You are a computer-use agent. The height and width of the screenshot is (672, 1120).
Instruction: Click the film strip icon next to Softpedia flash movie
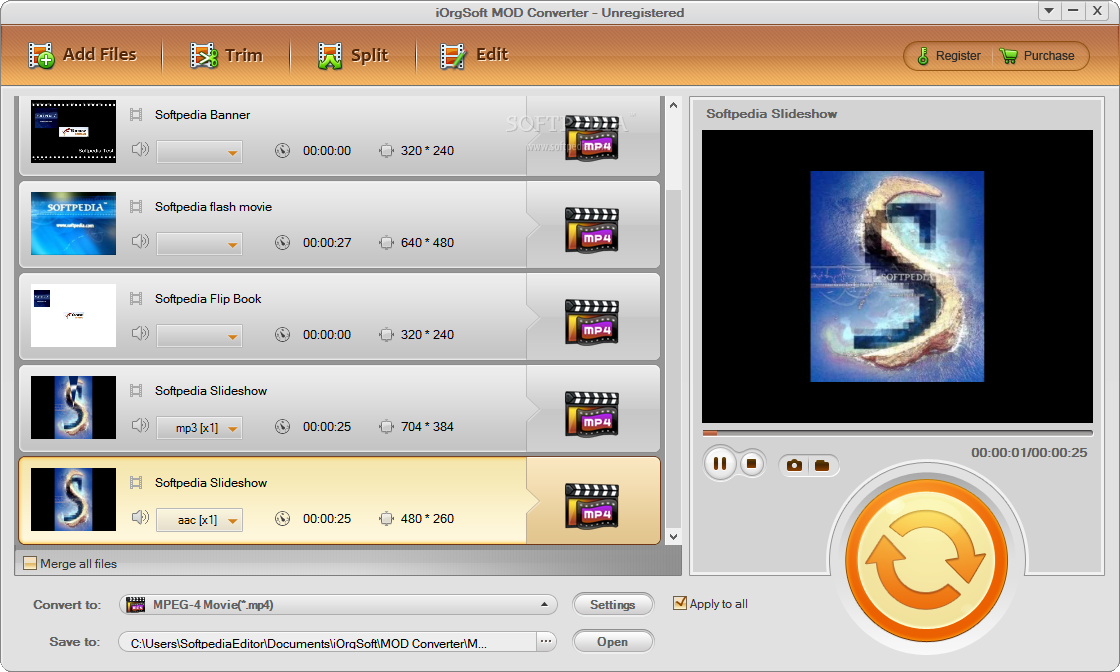tap(136, 206)
